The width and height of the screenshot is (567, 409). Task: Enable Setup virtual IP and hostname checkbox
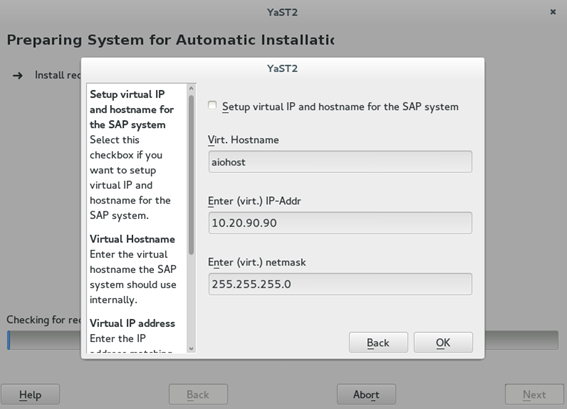click(x=212, y=106)
